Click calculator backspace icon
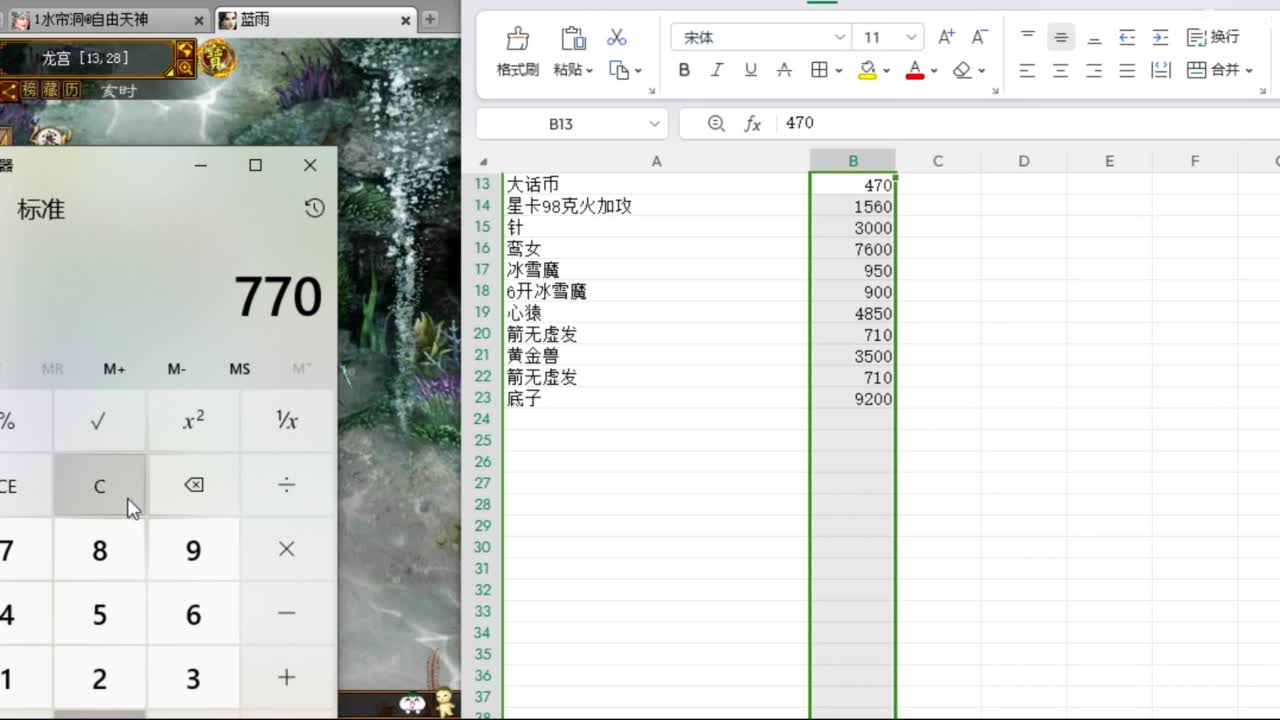Viewport: 1280px width, 720px height. [x=193, y=485]
